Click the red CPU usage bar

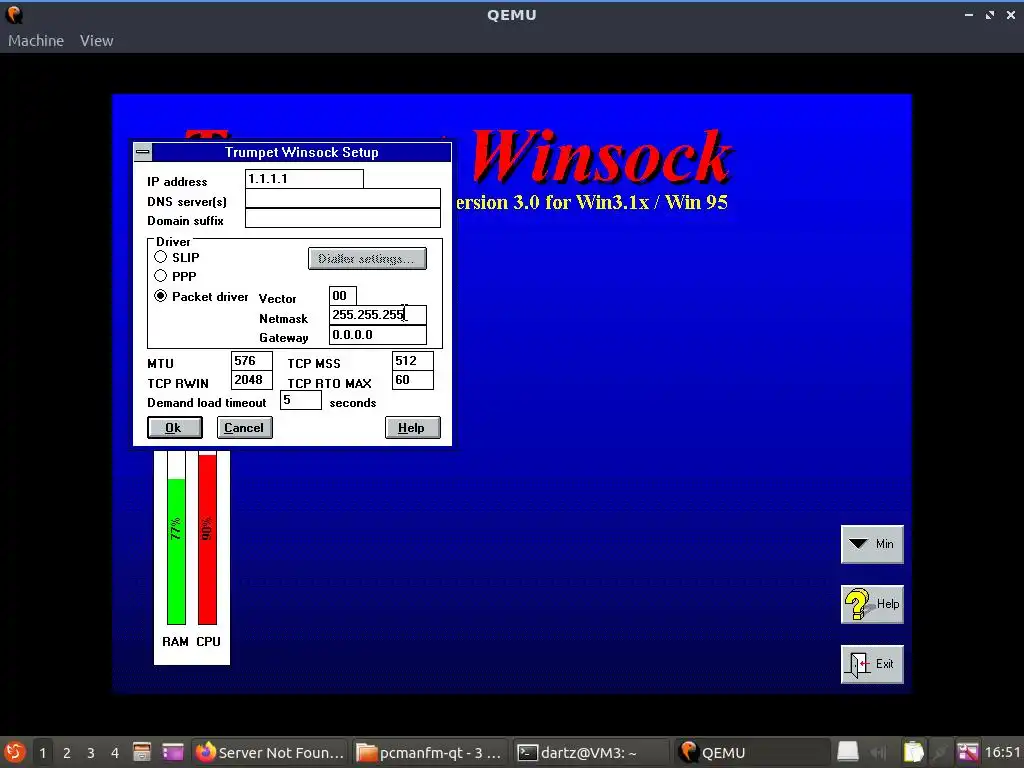(208, 539)
